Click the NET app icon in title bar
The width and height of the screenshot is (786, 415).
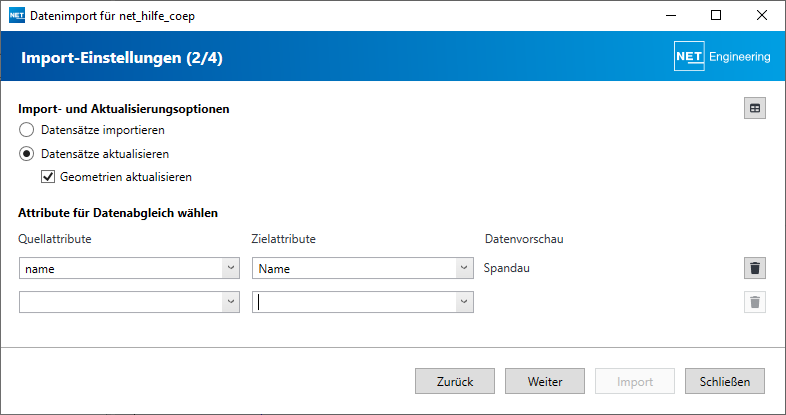point(17,16)
